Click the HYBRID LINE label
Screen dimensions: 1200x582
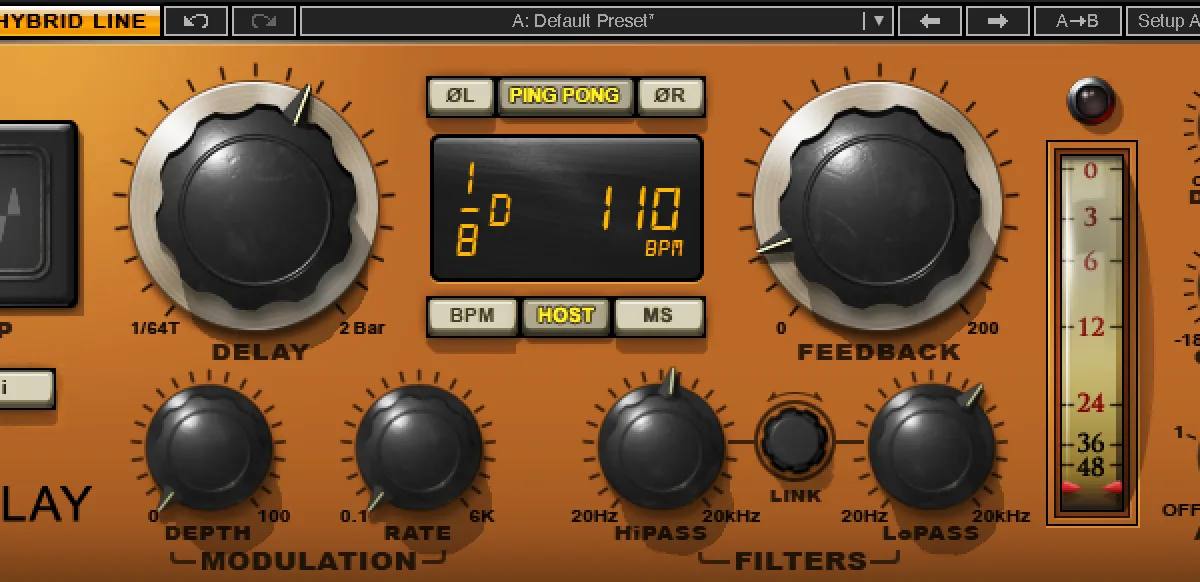(76, 20)
